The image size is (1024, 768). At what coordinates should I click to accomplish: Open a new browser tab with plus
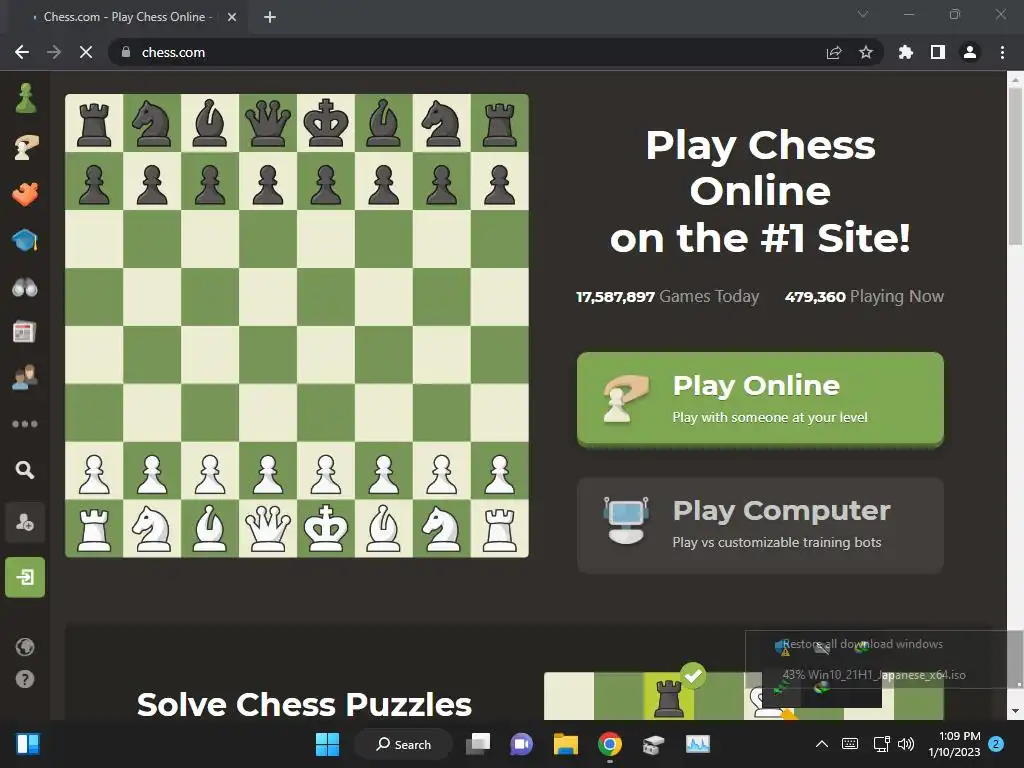[270, 17]
